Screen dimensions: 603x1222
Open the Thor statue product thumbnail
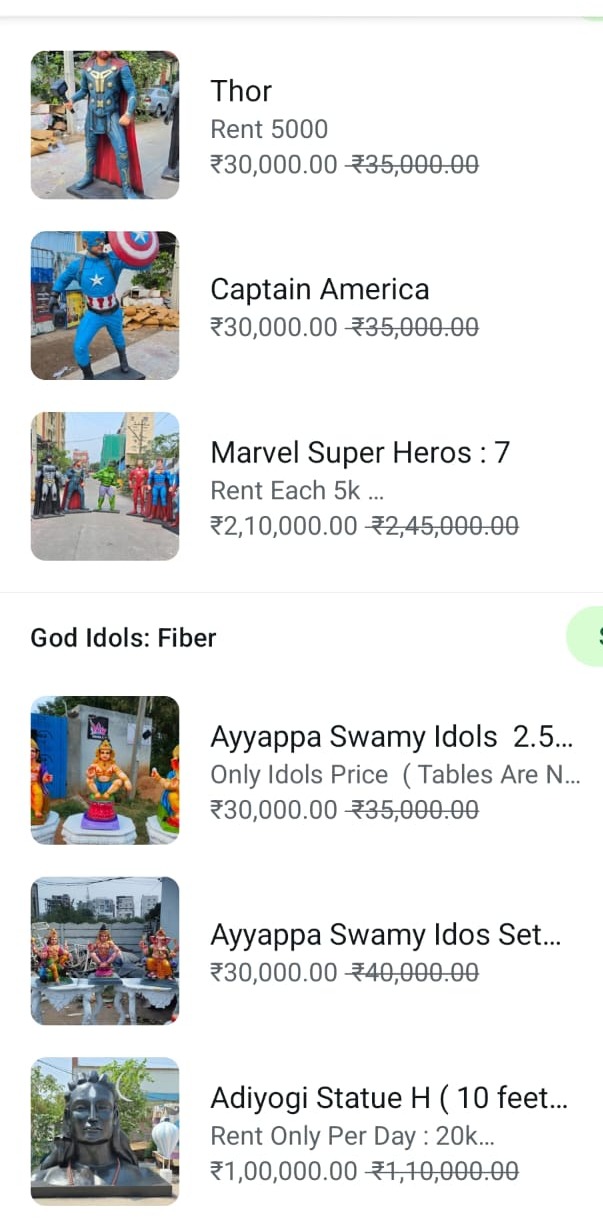[105, 125]
